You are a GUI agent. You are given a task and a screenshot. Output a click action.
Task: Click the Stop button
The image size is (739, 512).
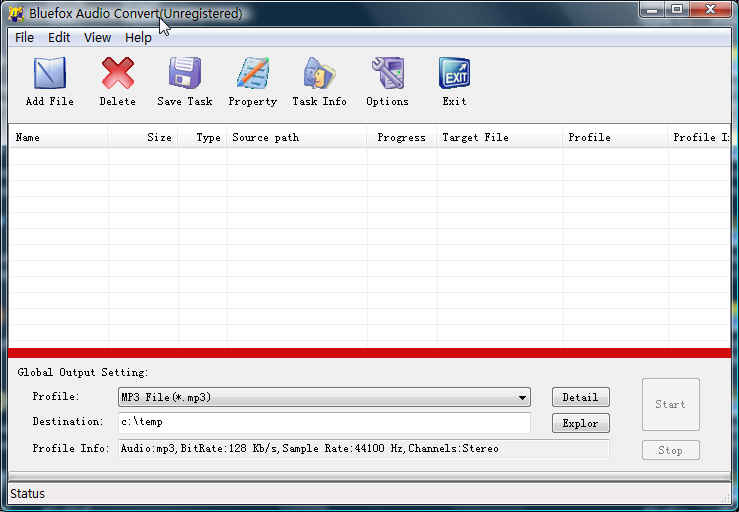click(x=671, y=450)
